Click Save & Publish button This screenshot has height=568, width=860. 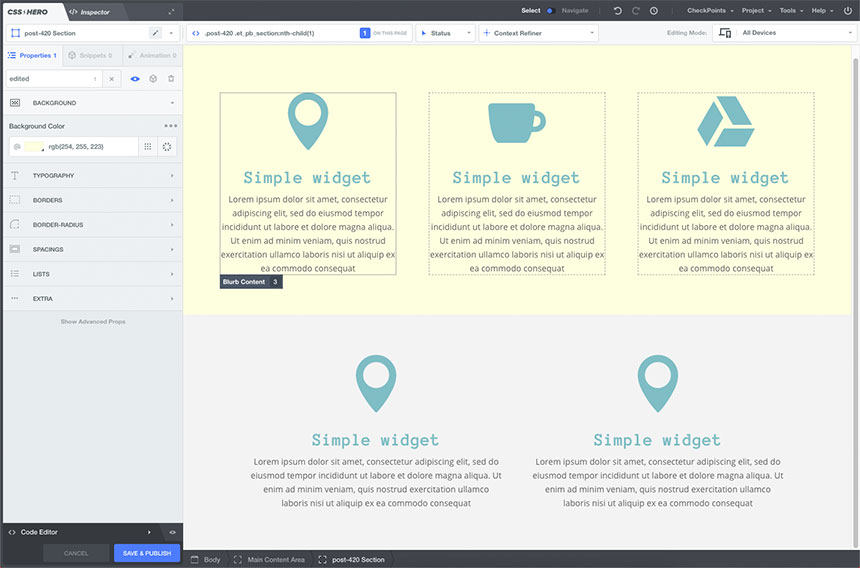click(147, 553)
